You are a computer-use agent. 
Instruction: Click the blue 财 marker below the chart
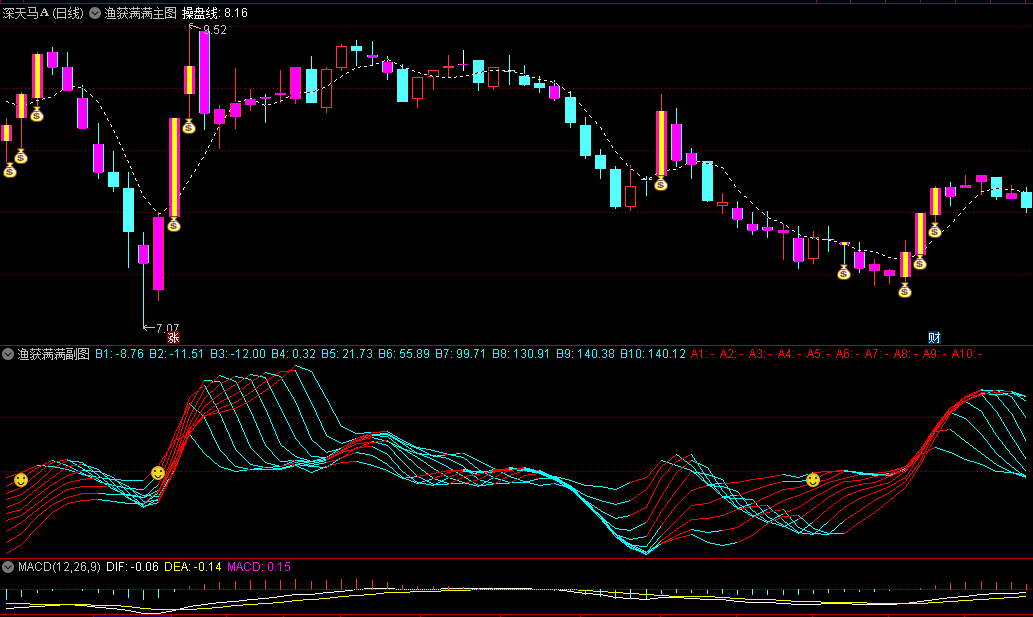click(934, 338)
